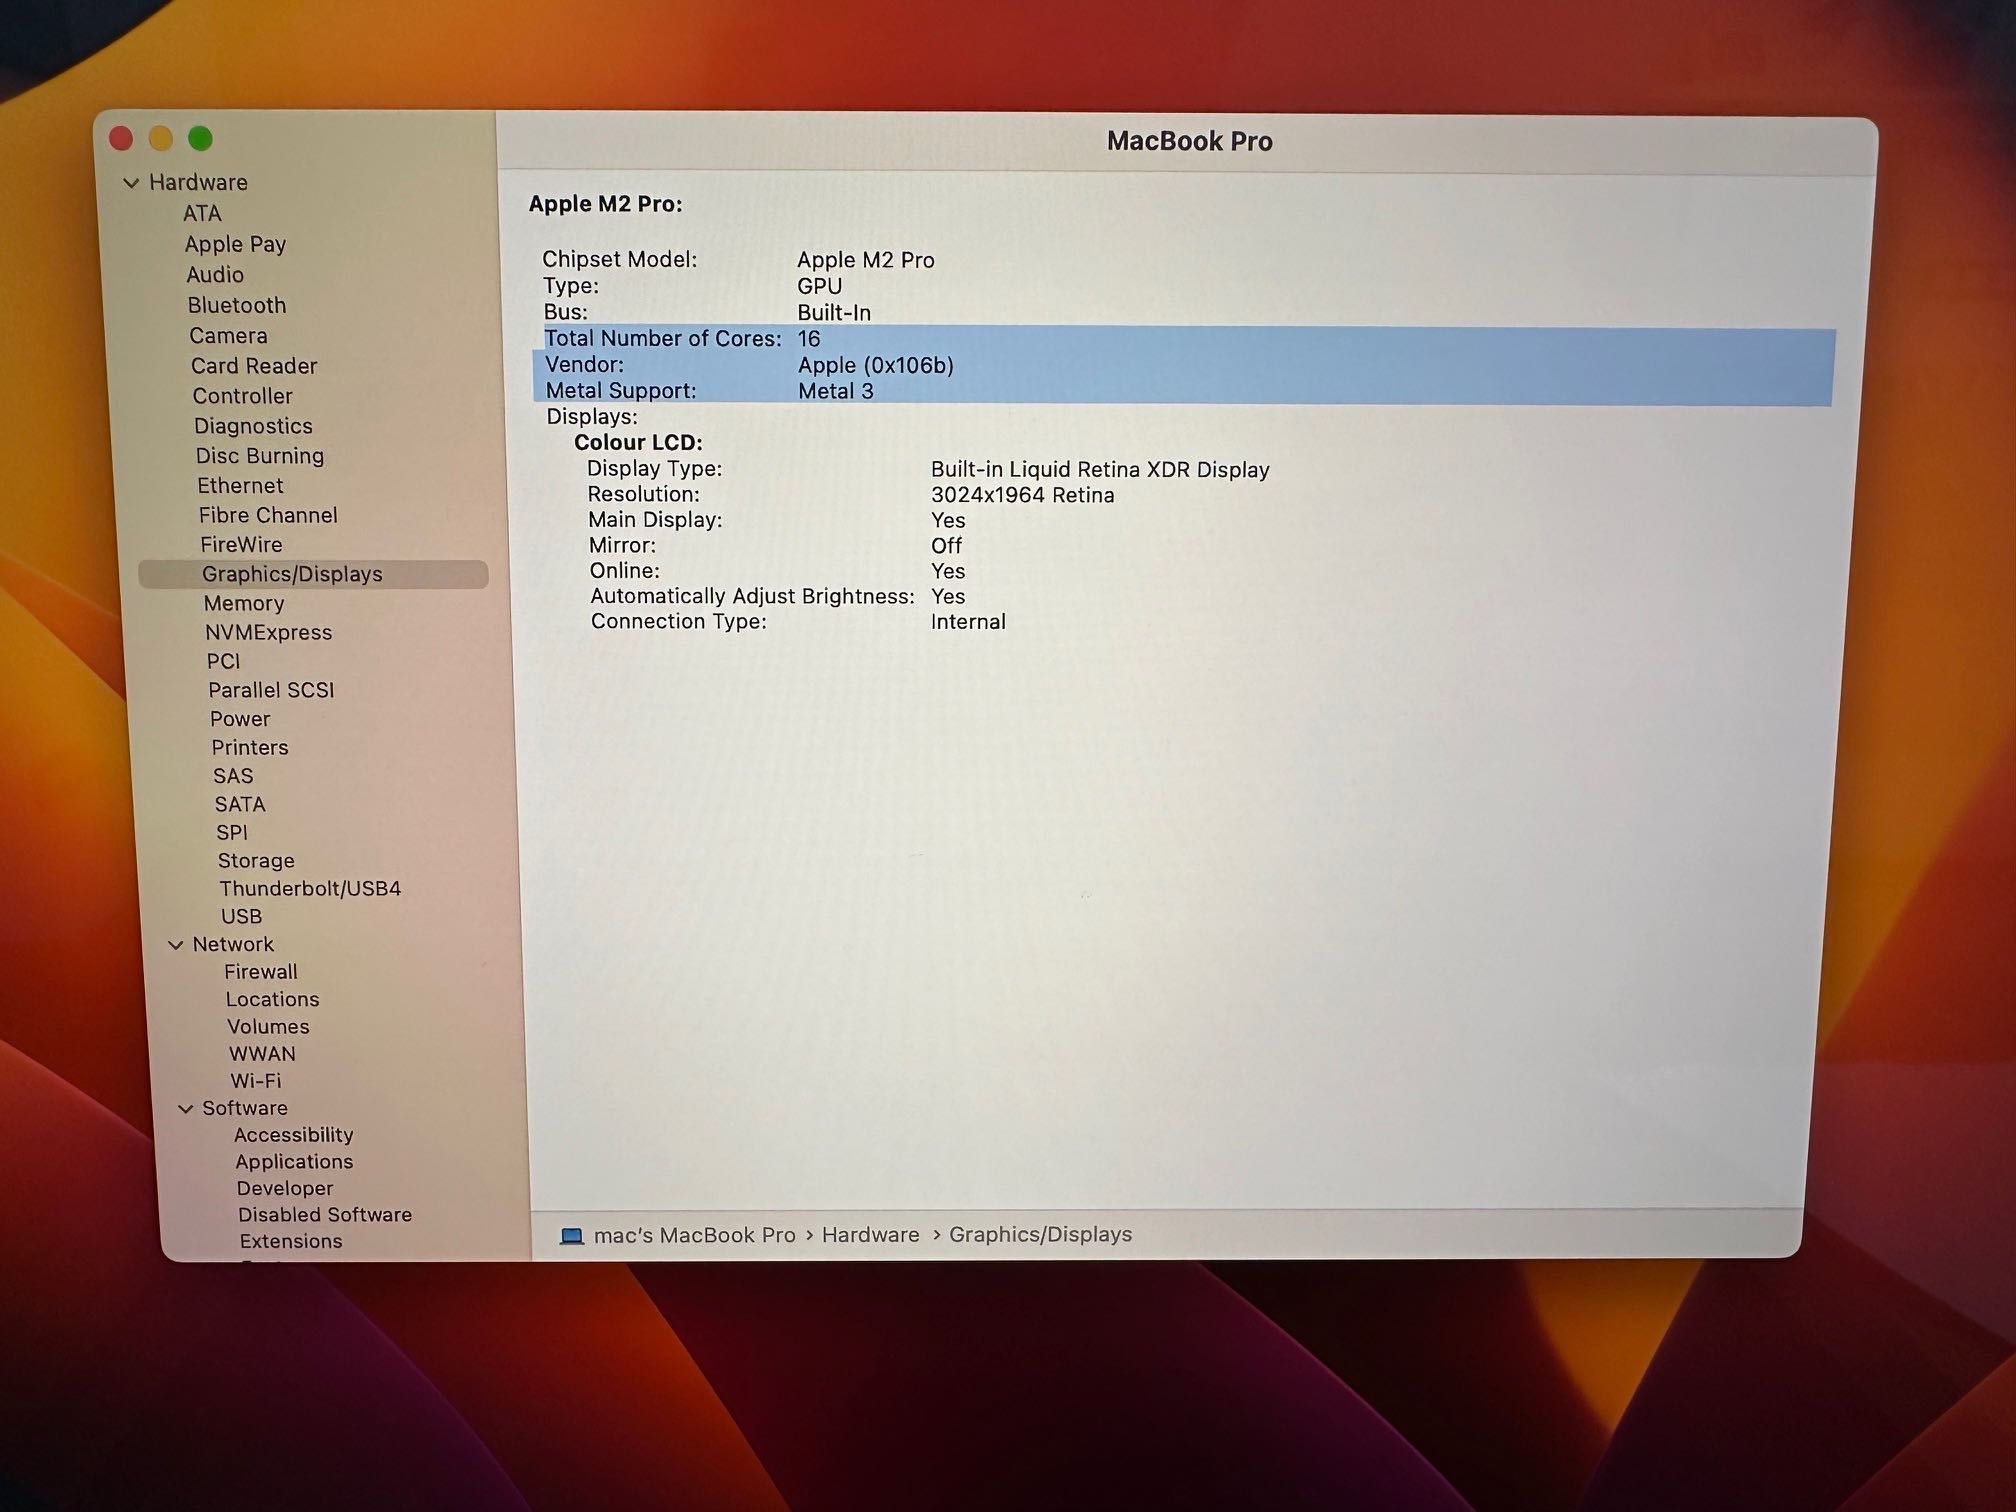Select Controller in the sidebar
This screenshot has width=2016, height=1512.
[x=242, y=396]
